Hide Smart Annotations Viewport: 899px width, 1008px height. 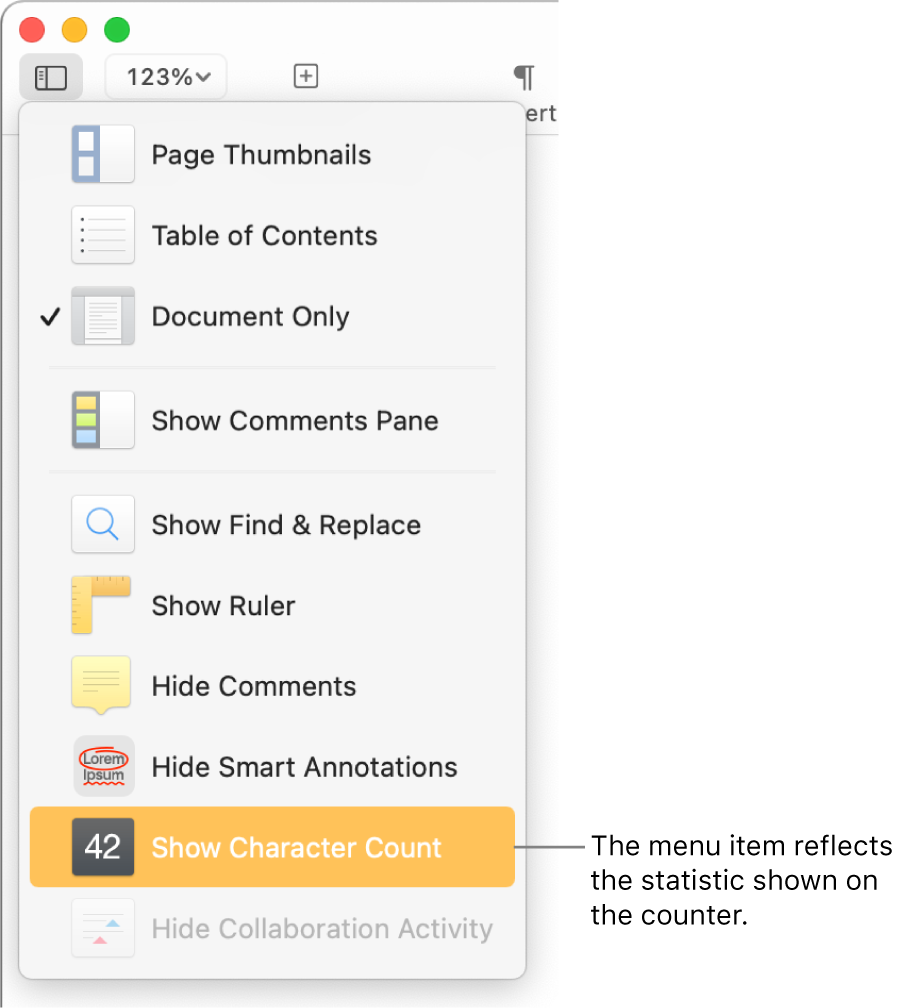pos(303,766)
